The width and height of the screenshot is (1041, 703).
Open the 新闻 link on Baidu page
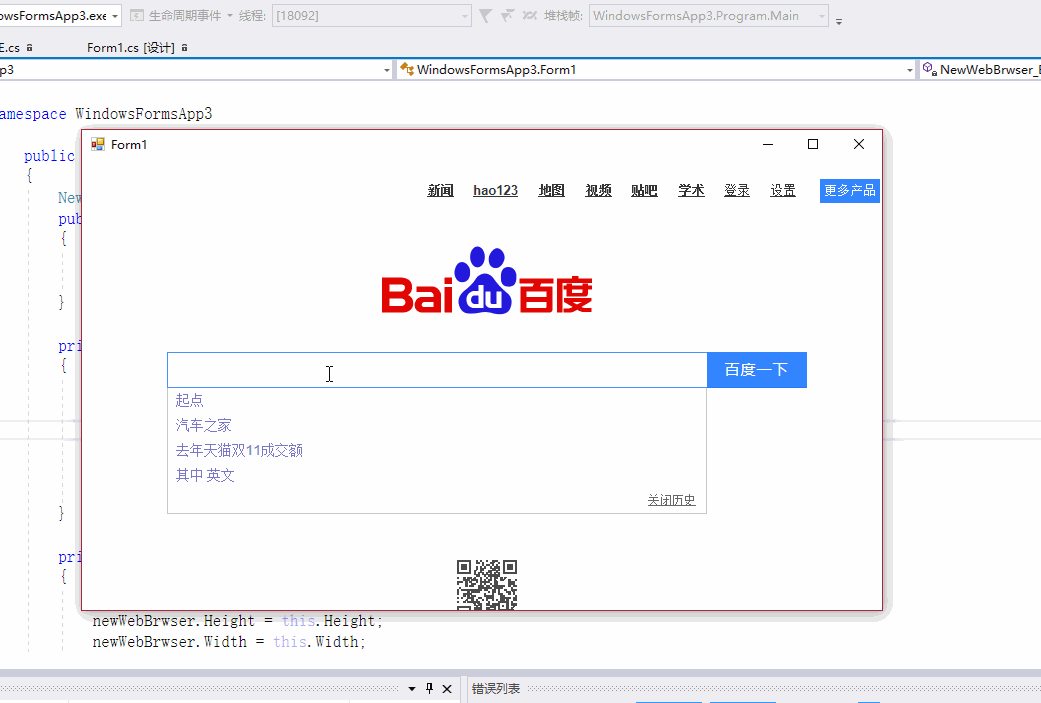[x=440, y=191]
